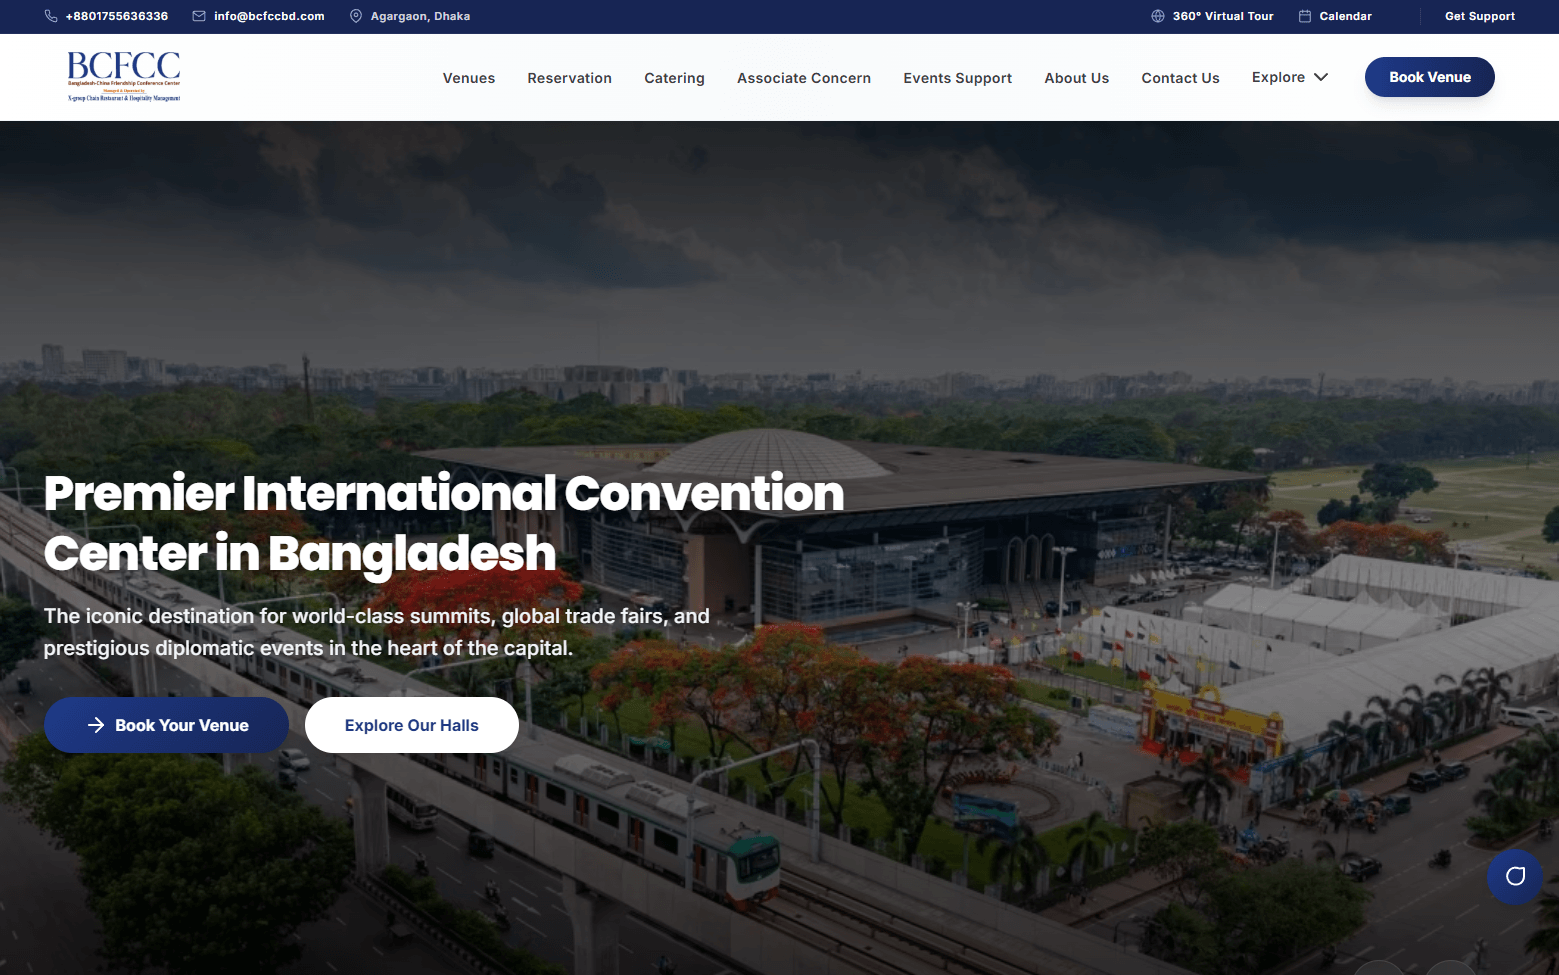Image resolution: width=1559 pixels, height=975 pixels.
Task: Open the Get Support link
Action: (1479, 15)
